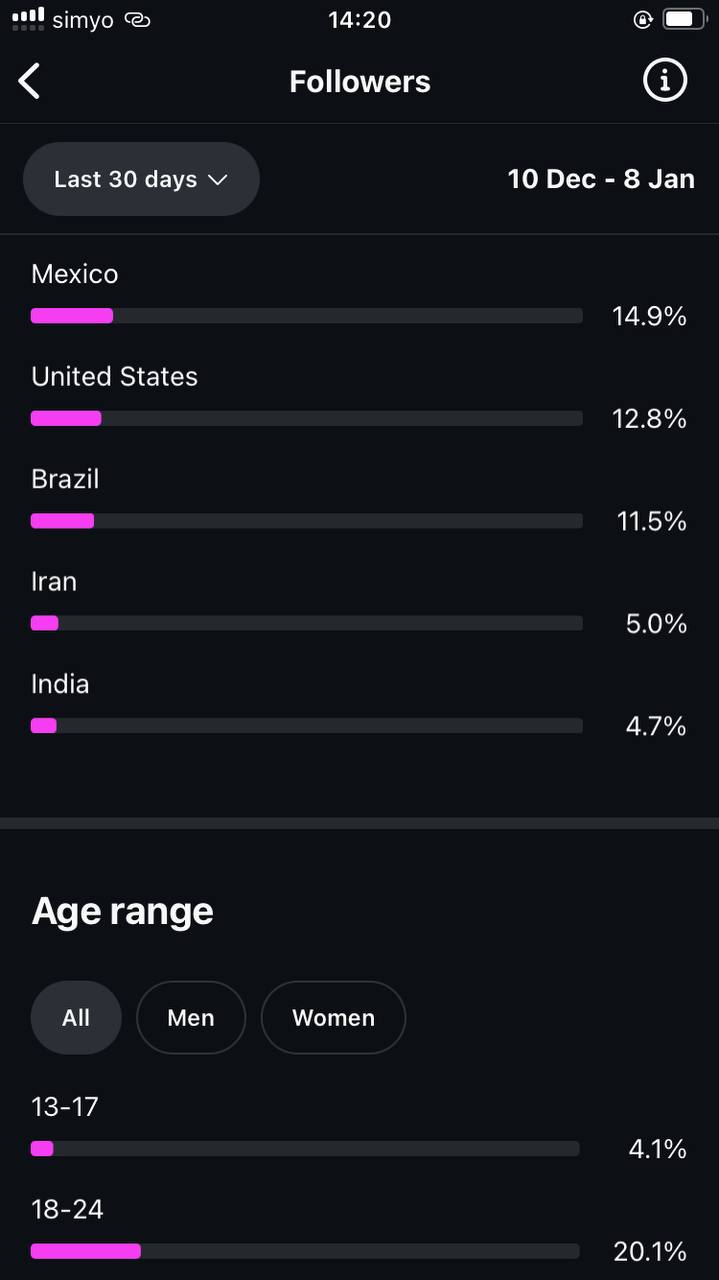Tap the 13-17 age group label
This screenshot has height=1280, width=719.
pos(65,1107)
